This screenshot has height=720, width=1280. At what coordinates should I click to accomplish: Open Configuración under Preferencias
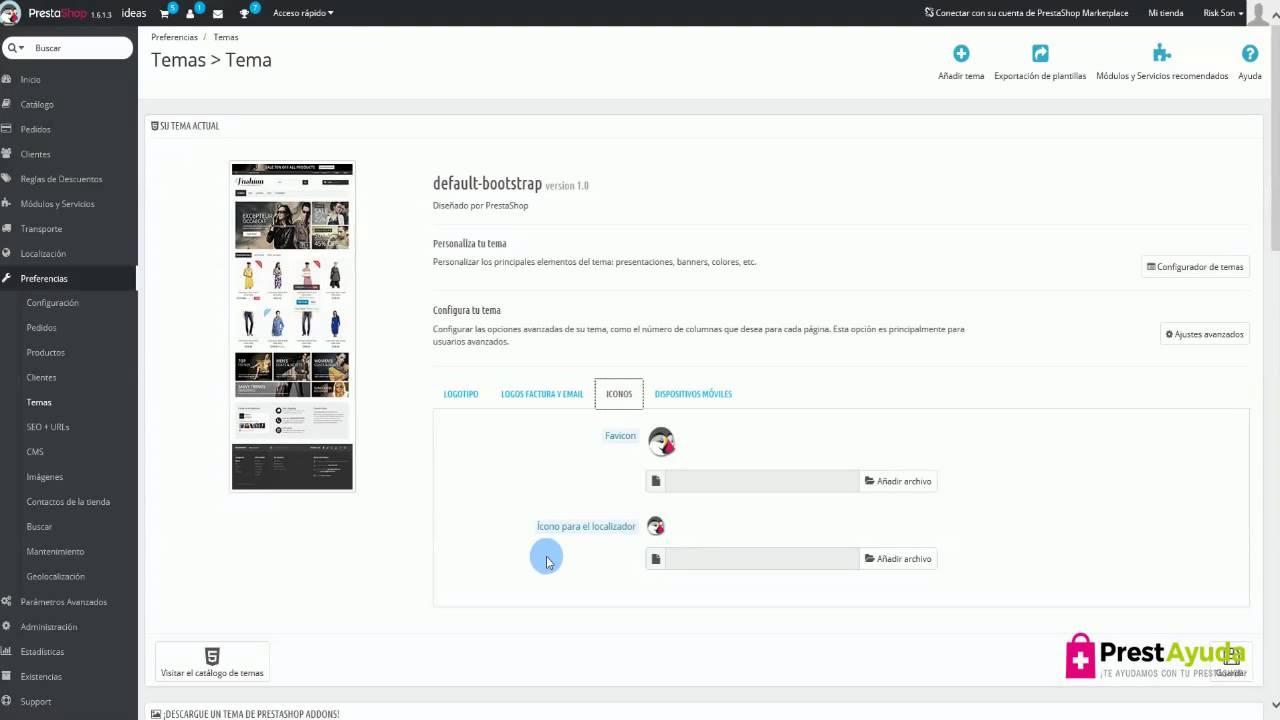pyautogui.click(x=52, y=303)
